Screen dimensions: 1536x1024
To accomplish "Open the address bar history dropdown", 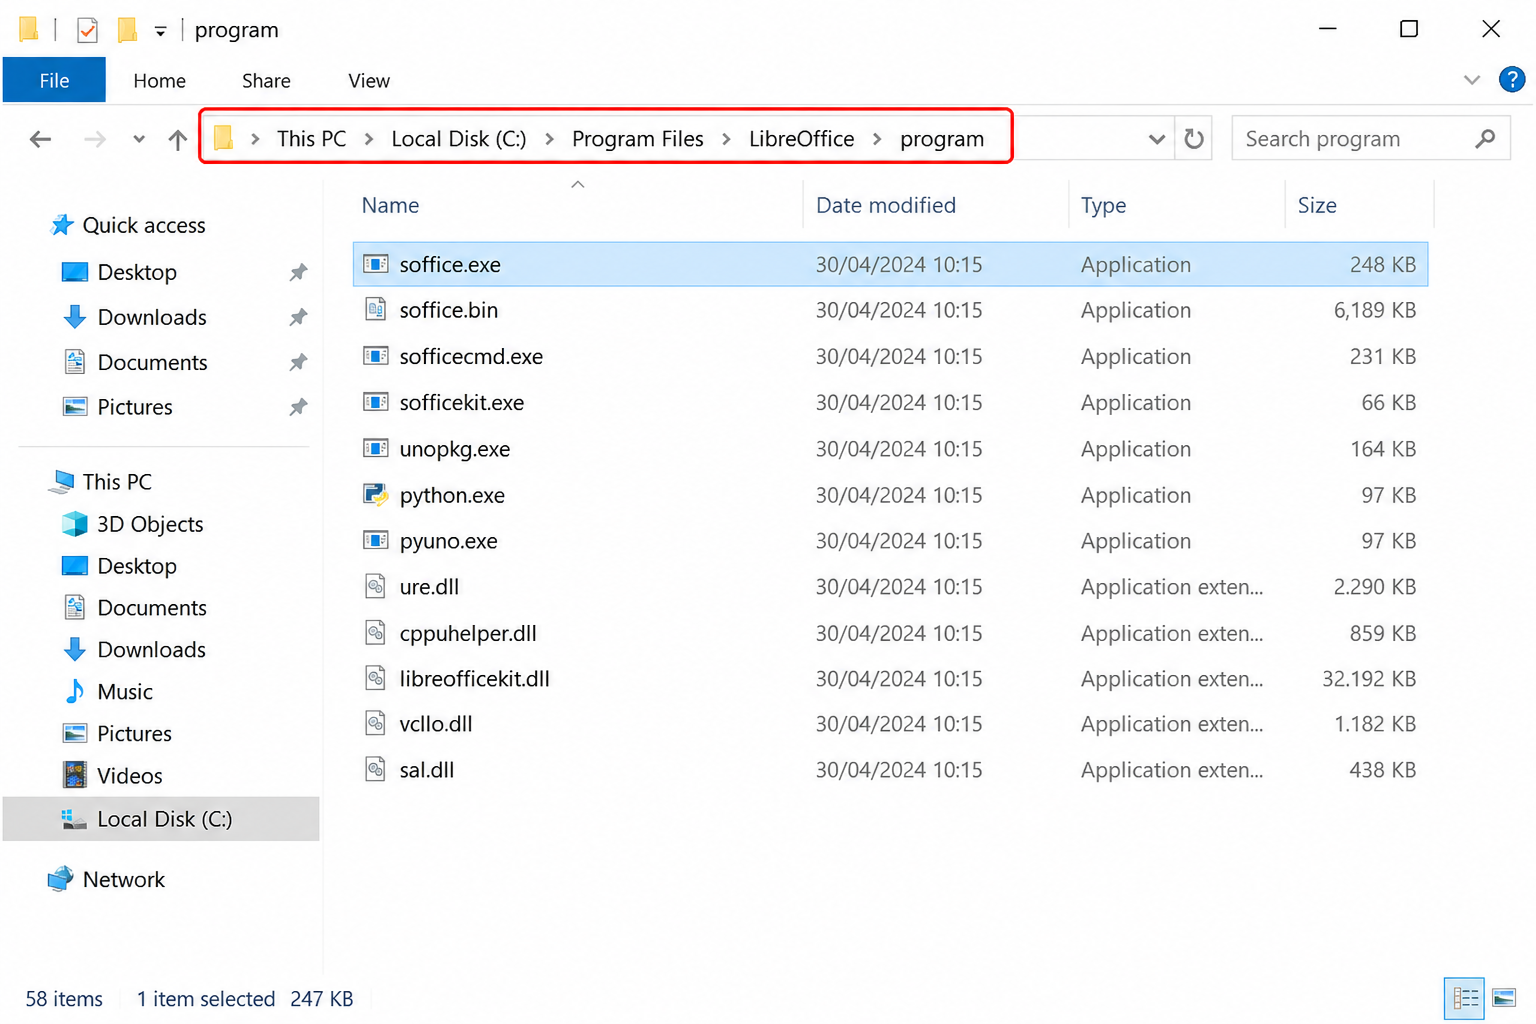I will 1156,139.
